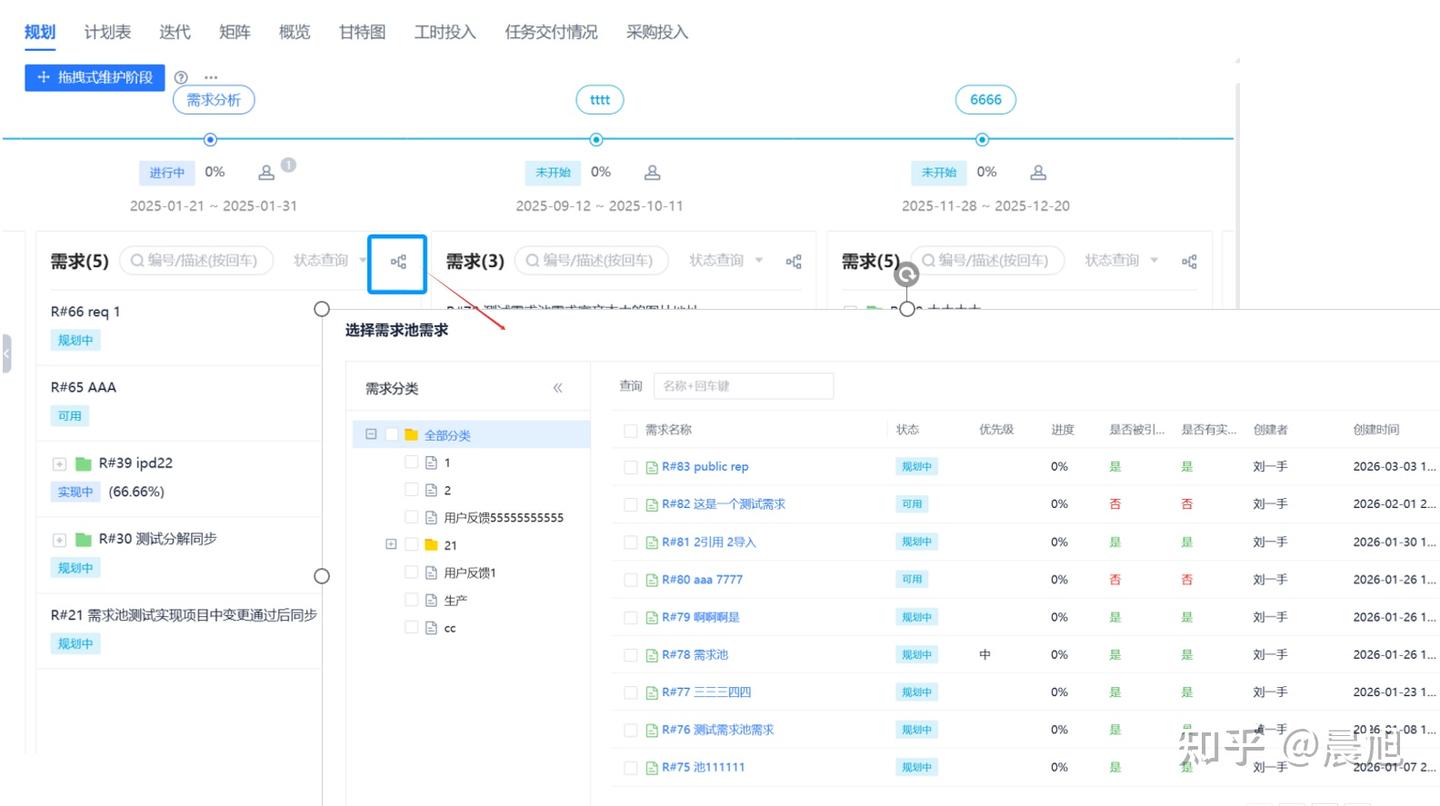Screen dimensions: 1440x806
Task: Click the timeline node under tttt
Action: coord(596,139)
